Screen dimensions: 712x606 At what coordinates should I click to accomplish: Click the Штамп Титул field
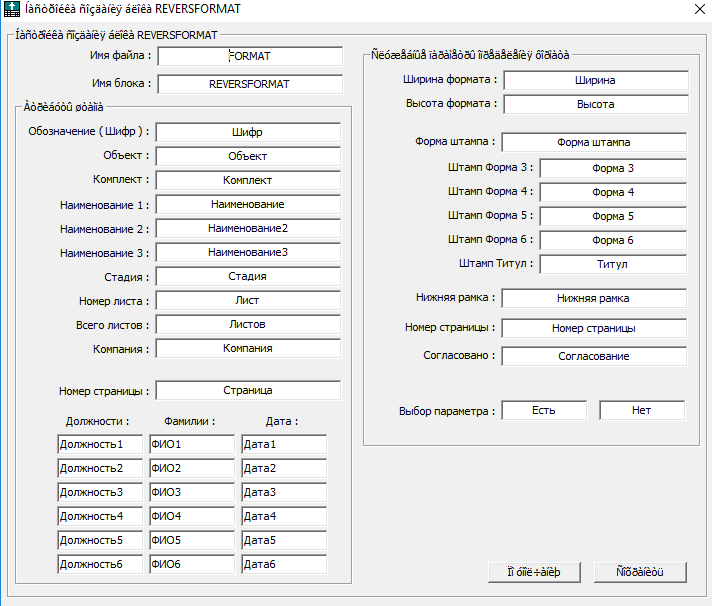coord(613,264)
